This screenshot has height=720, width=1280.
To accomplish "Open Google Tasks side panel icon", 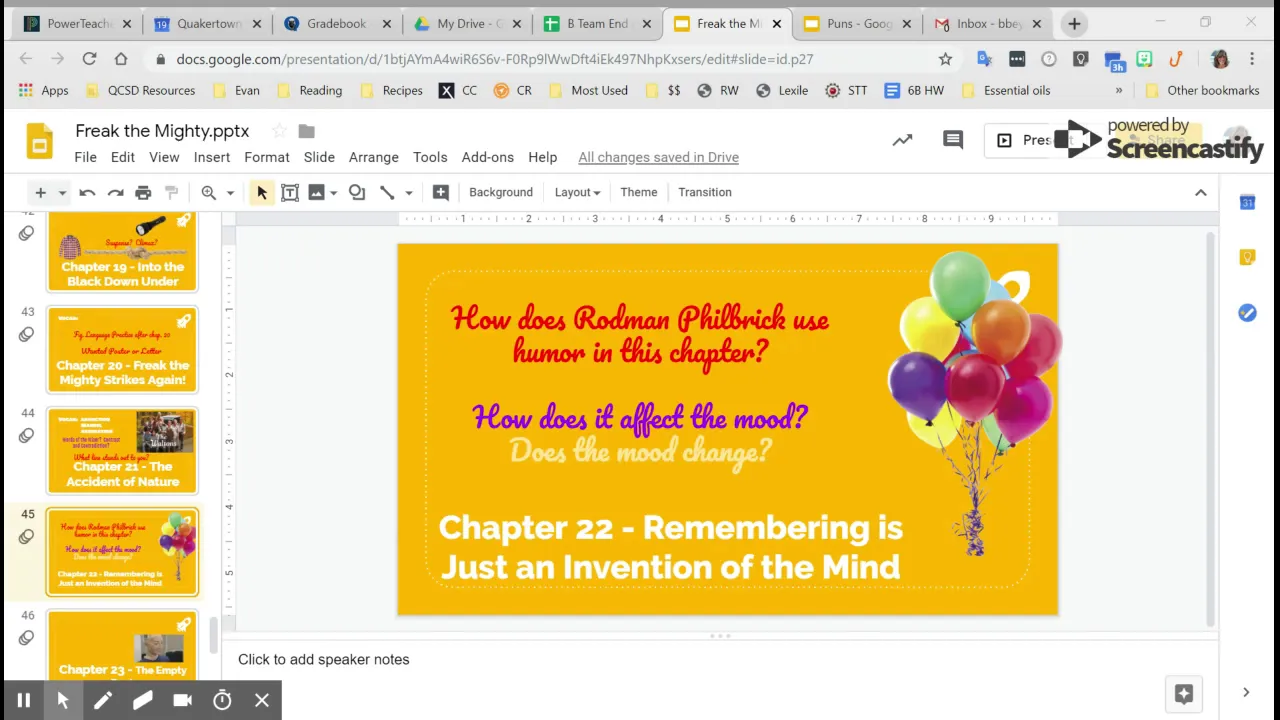I will [x=1247, y=313].
